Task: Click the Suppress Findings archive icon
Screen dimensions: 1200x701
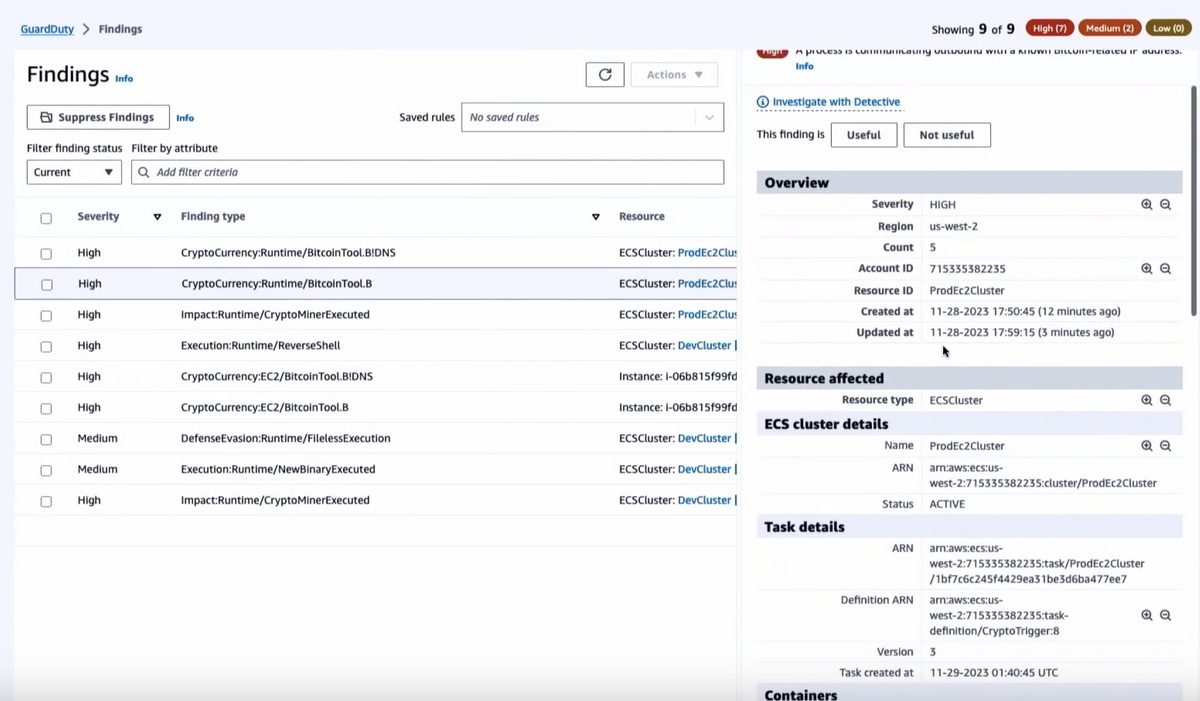Action: point(46,117)
